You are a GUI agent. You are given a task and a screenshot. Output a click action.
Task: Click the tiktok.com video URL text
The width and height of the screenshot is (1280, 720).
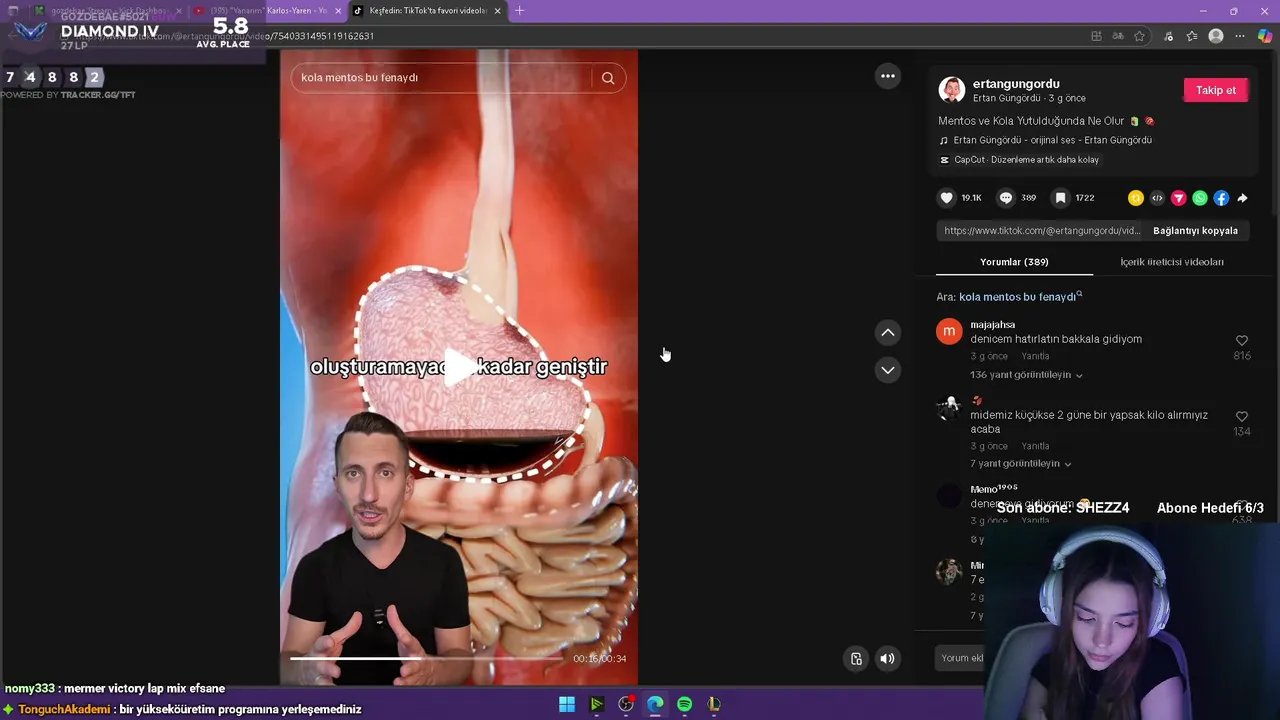[x=1041, y=231]
